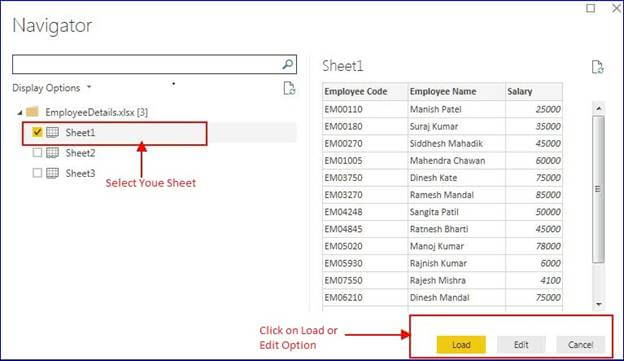Click the Suraj Kumar name cell
Viewport: 624px width, 361px height.
pyautogui.click(x=456, y=126)
